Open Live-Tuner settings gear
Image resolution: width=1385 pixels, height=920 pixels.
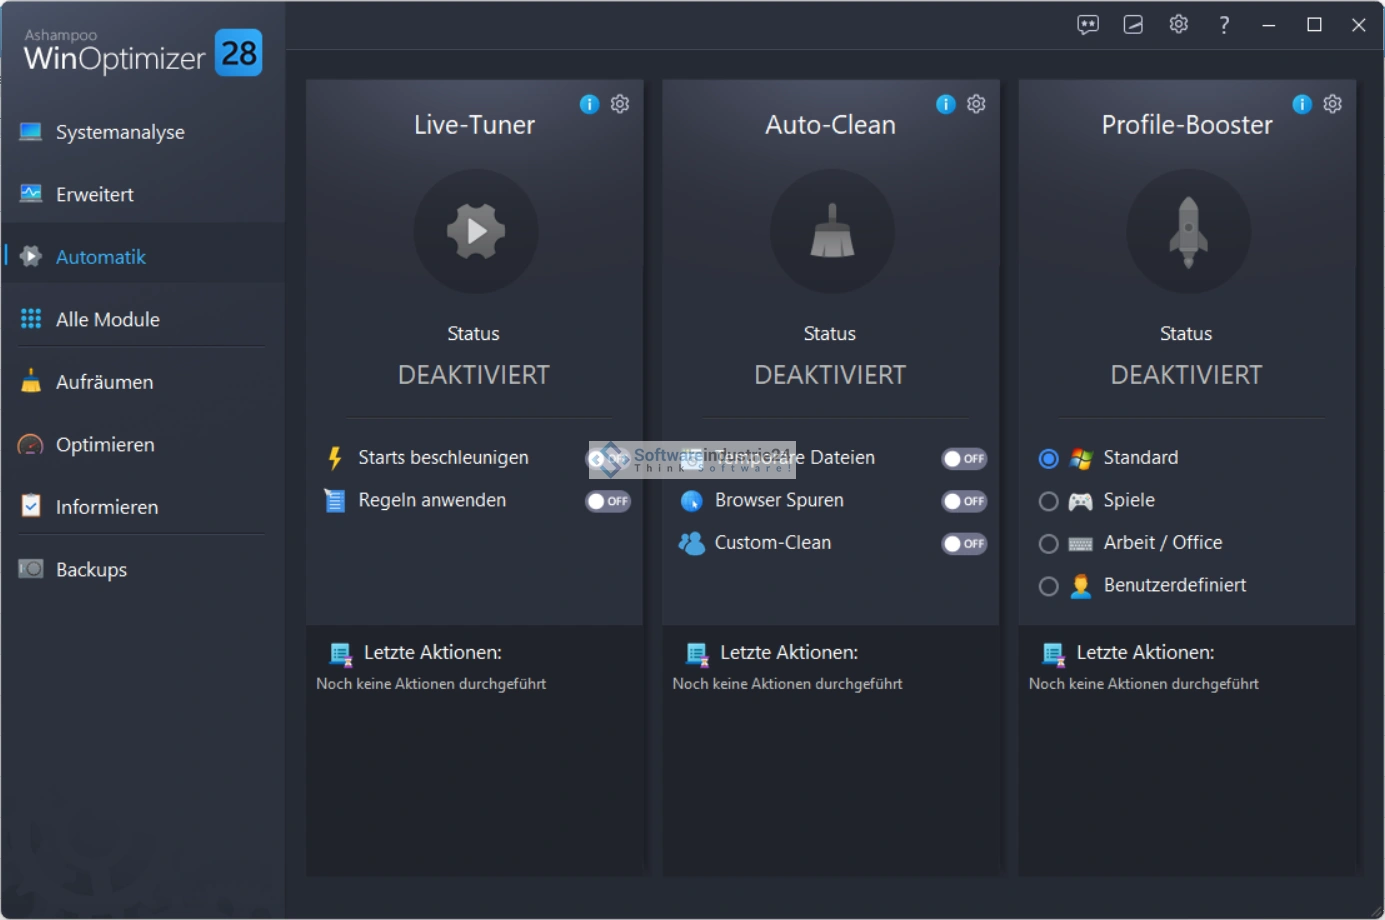(x=620, y=104)
